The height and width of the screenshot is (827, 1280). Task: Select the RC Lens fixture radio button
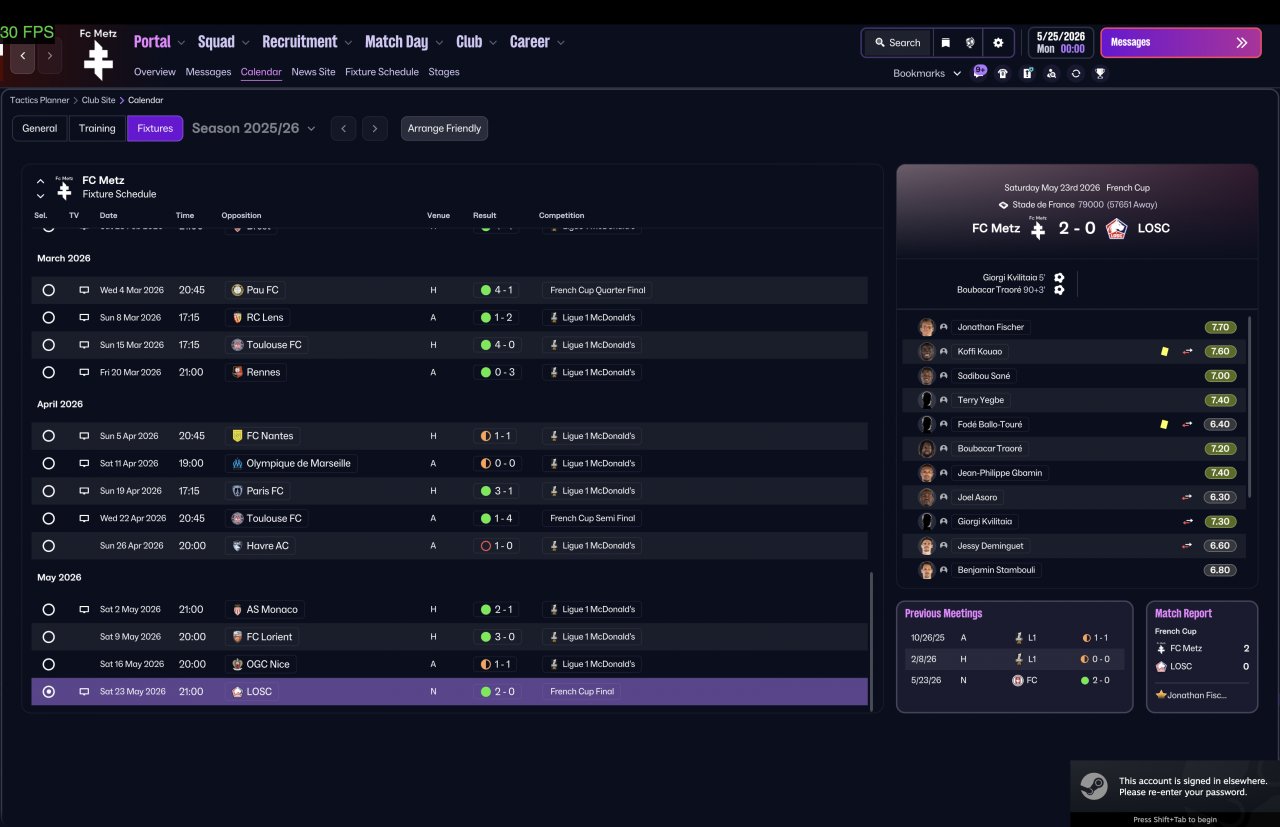pyautogui.click(x=48, y=317)
